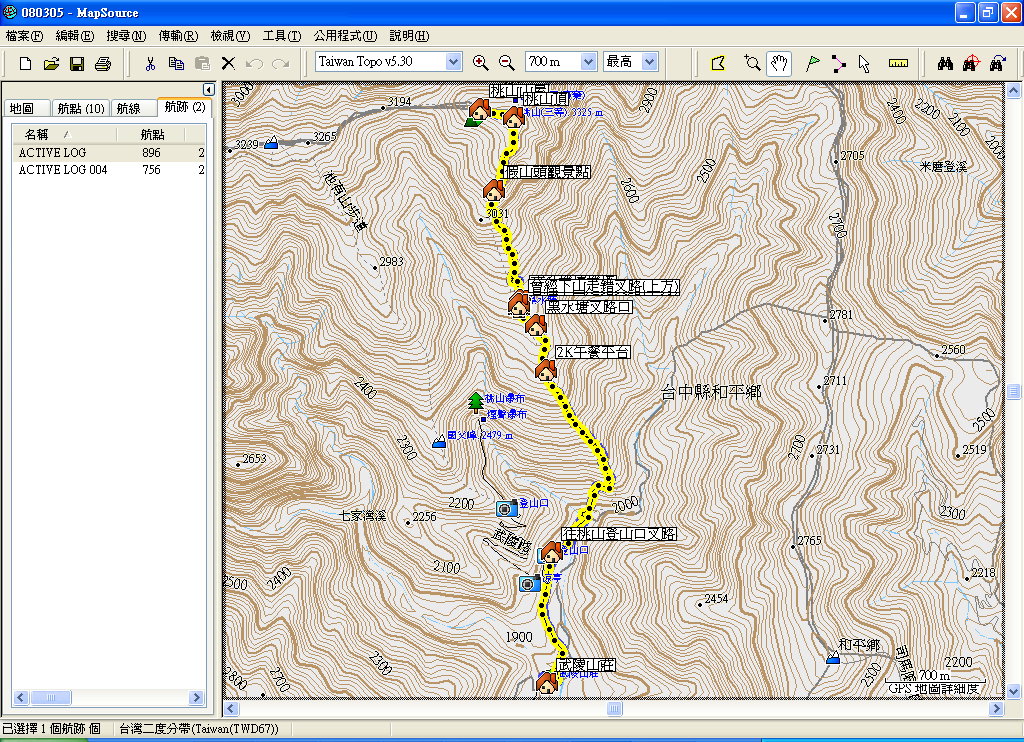This screenshot has height=742, width=1024.
Task: Click the green tree 桃山瀑布 marker
Action: (x=476, y=402)
